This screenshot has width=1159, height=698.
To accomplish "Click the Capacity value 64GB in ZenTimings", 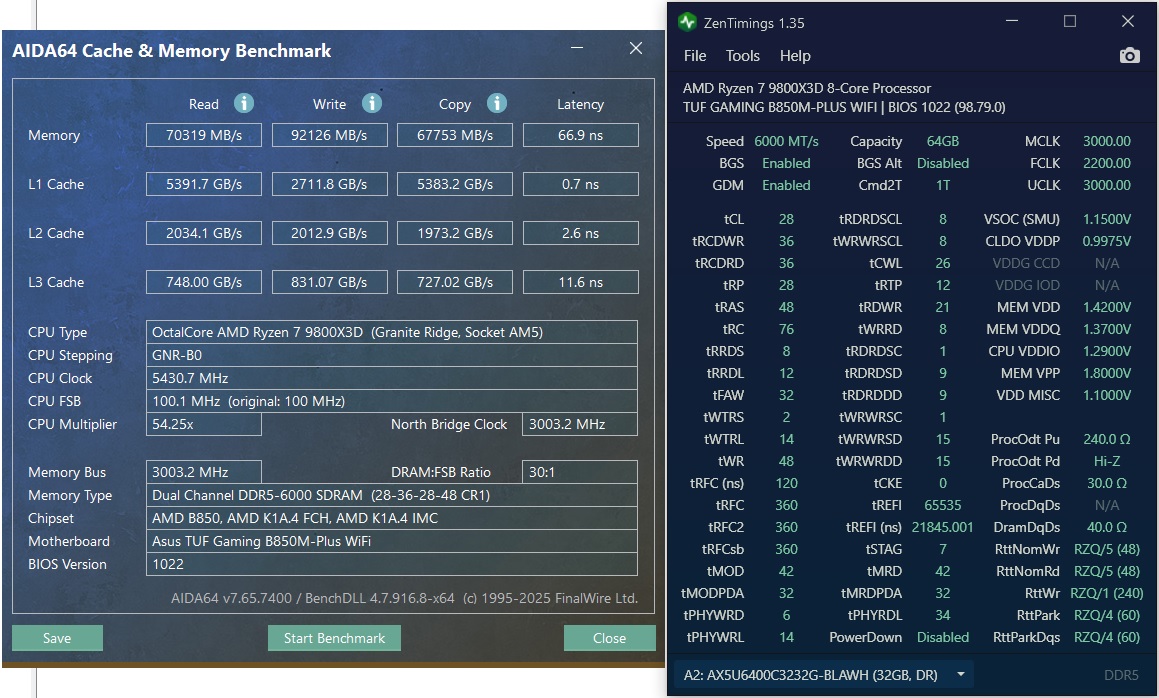I will click(x=942, y=141).
